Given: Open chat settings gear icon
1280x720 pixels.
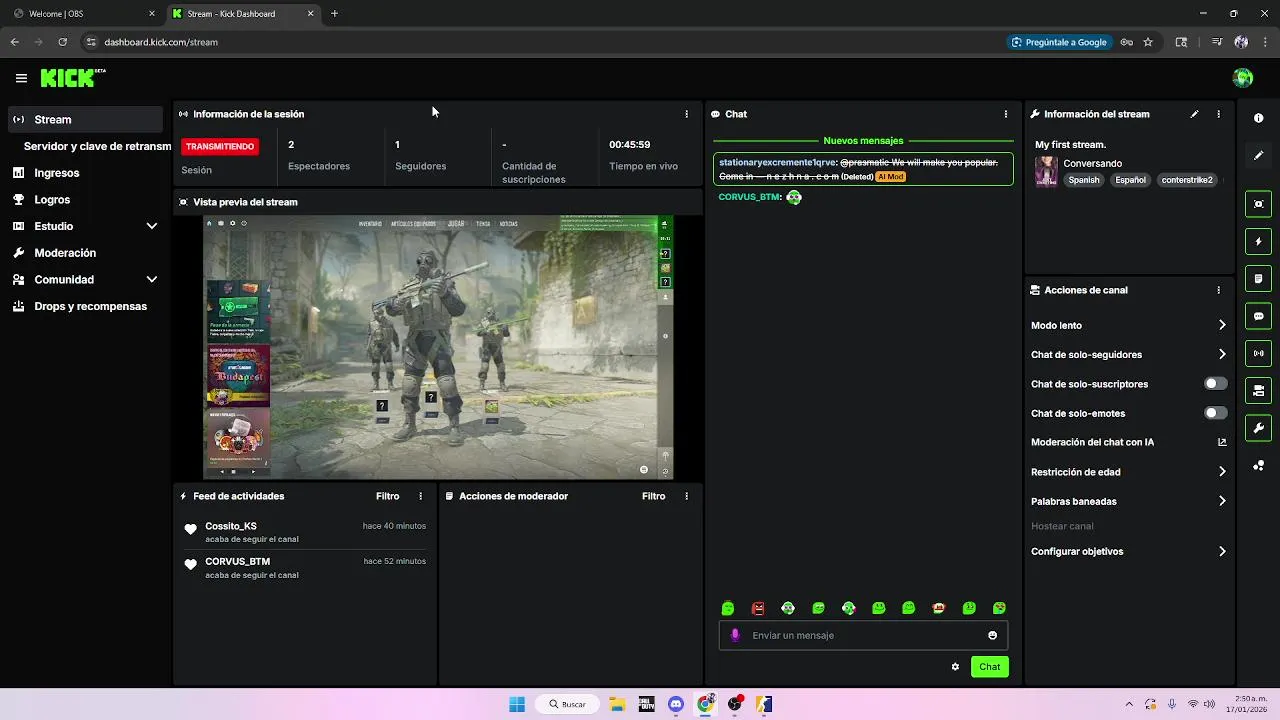Looking at the screenshot, I should point(955,667).
